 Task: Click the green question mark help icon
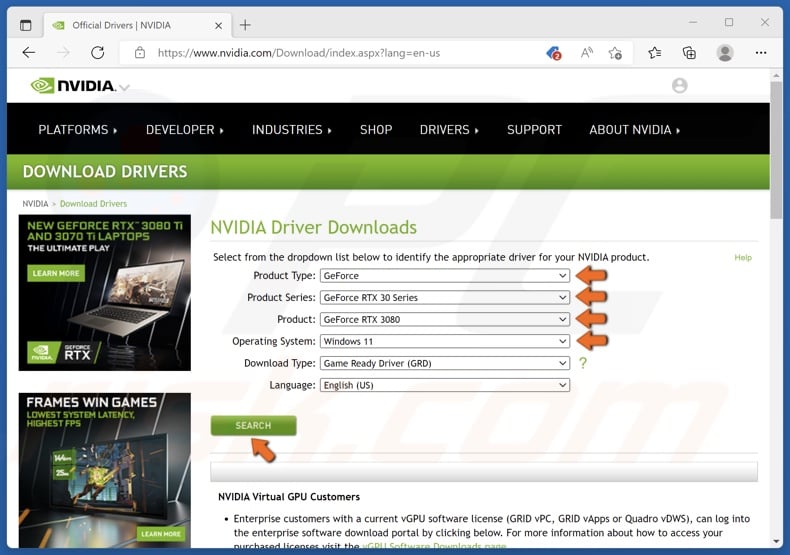pos(583,363)
